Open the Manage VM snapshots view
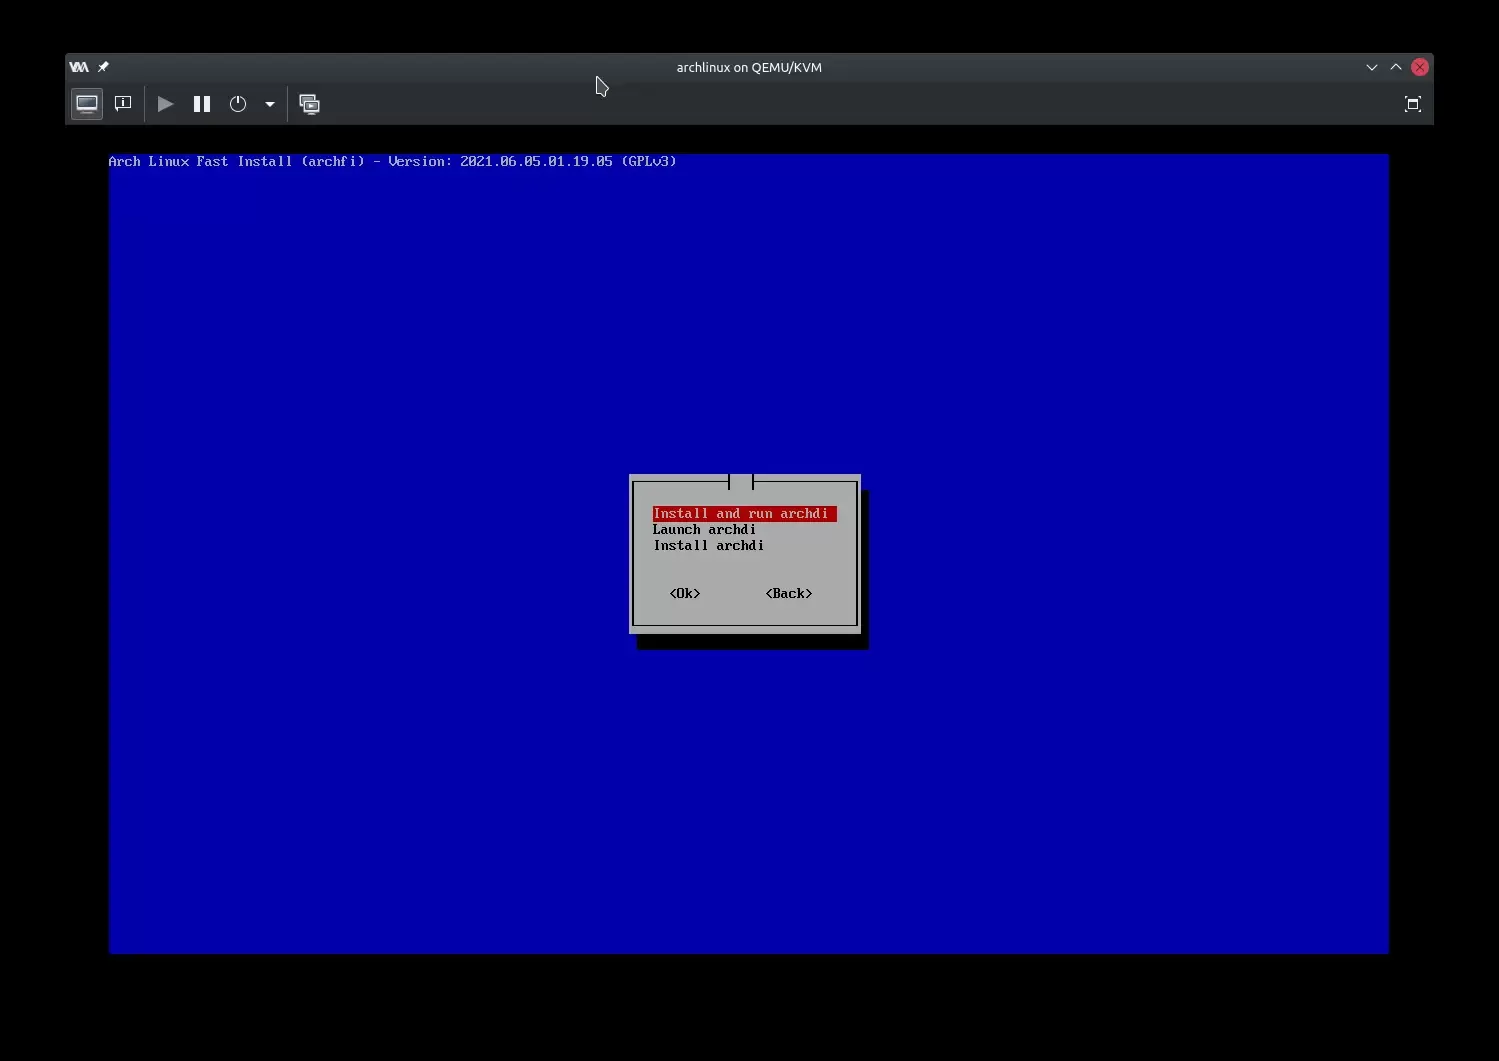The width and height of the screenshot is (1499, 1061). pos(310,104)
